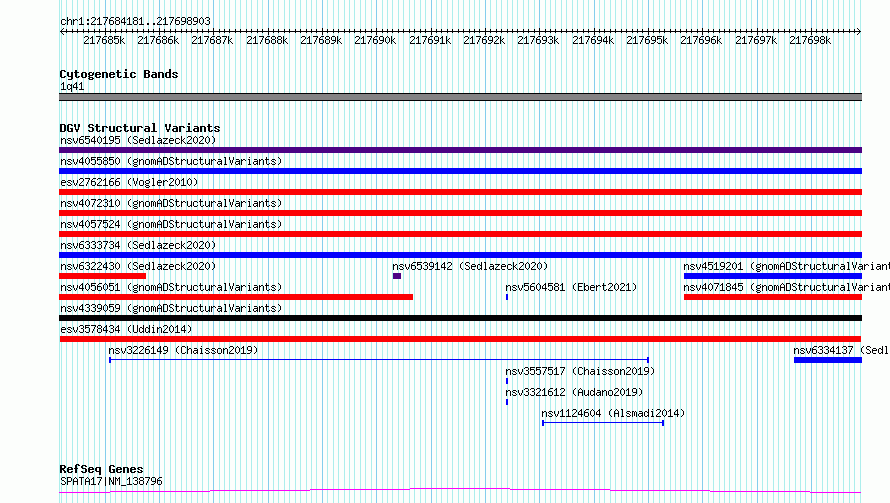Click the 217694k ruler tick label
Image resolution: width=890 pixels, height=503 pixels.
[x=593, y=40]
